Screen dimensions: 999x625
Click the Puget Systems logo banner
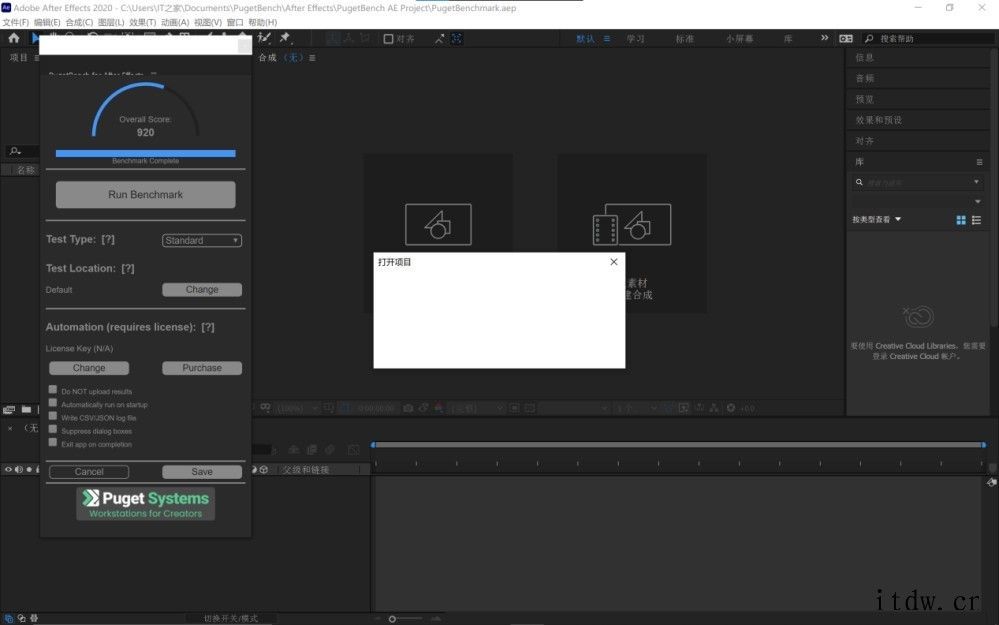pos(145,504)
